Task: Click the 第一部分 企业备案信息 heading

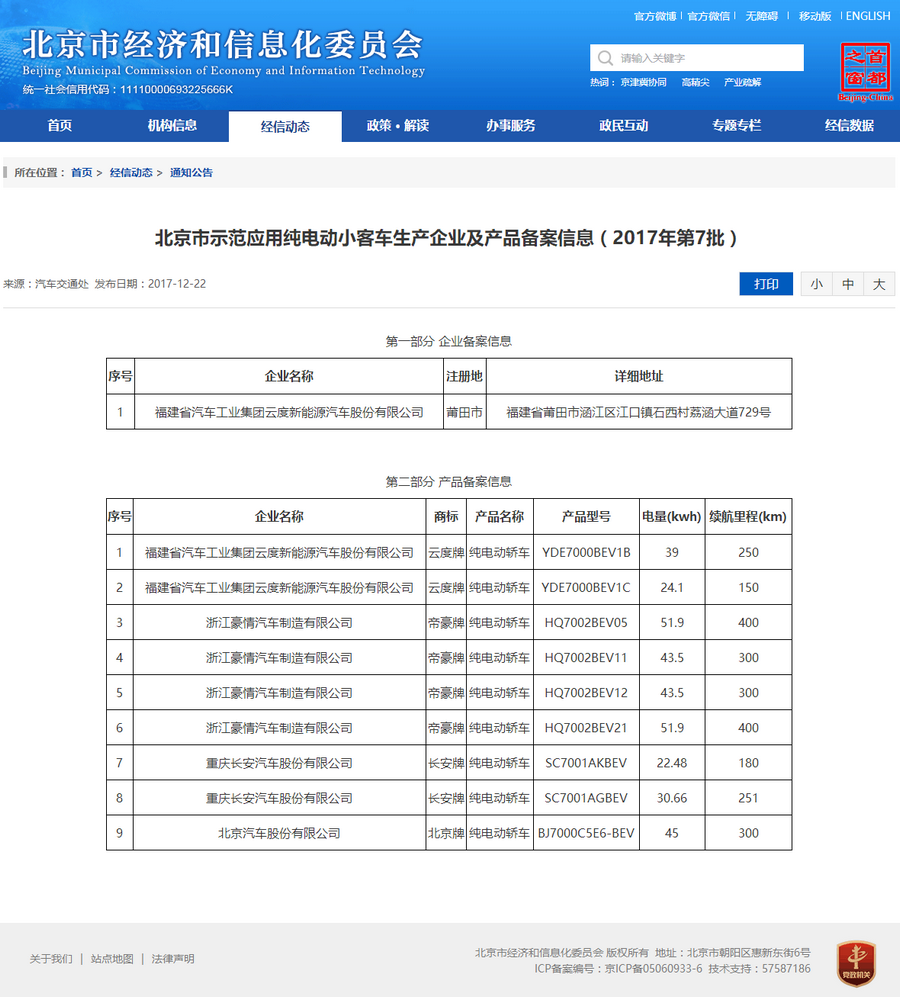Action: click(448, 341)
